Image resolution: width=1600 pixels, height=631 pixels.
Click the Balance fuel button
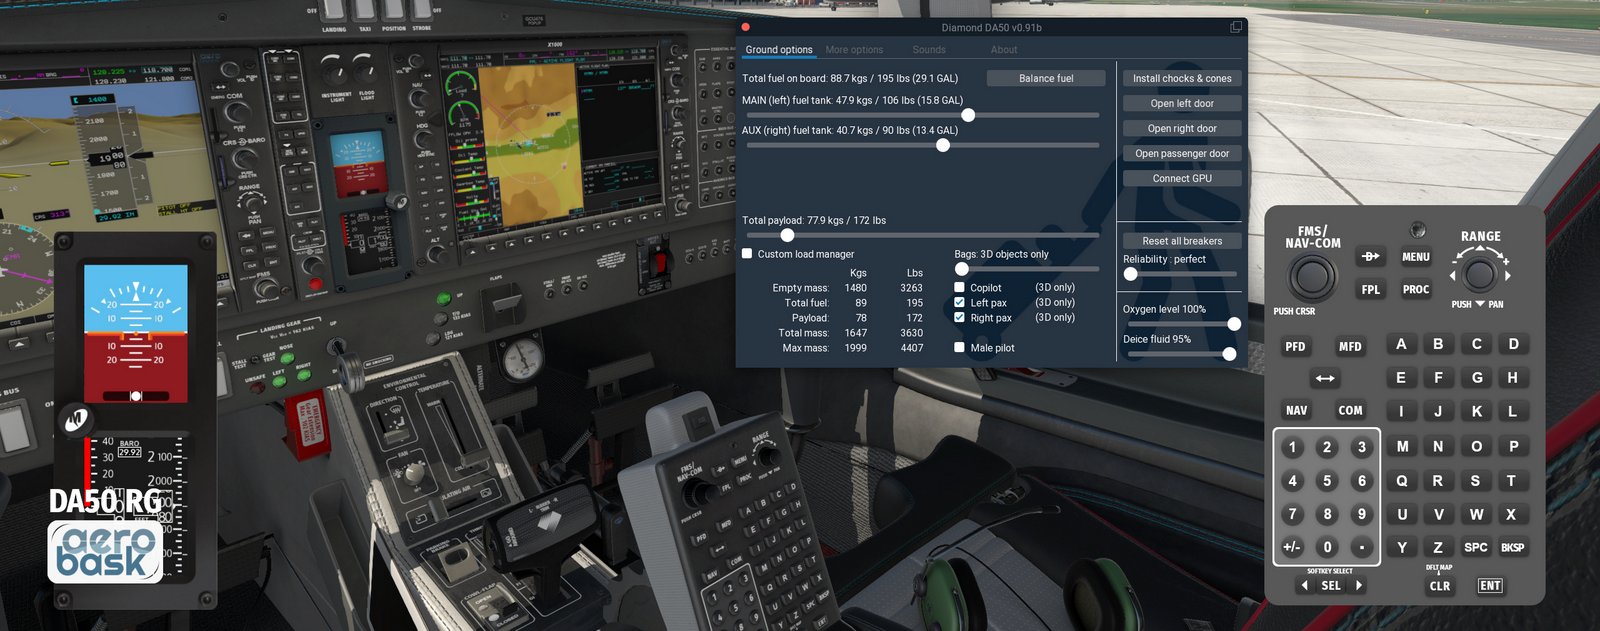[x=1046, y=78]
